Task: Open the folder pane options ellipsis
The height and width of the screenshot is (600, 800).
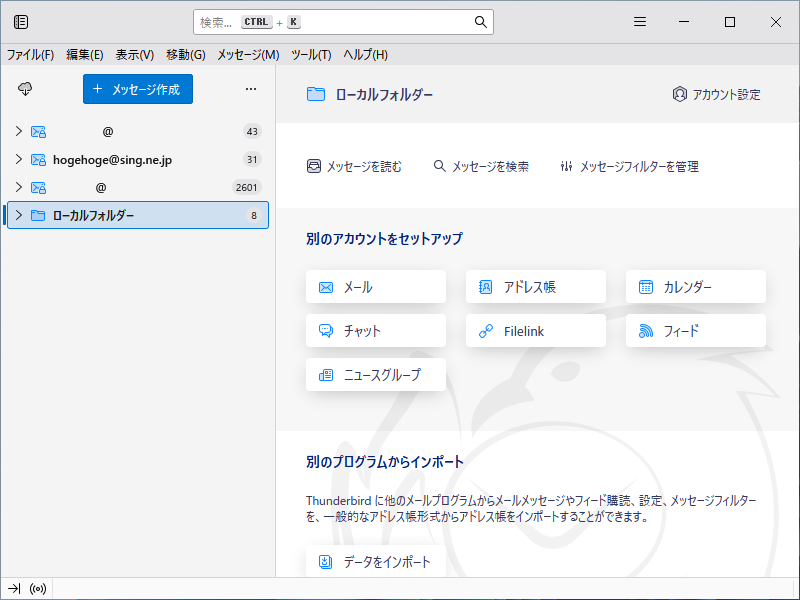Action: [251, 89]
